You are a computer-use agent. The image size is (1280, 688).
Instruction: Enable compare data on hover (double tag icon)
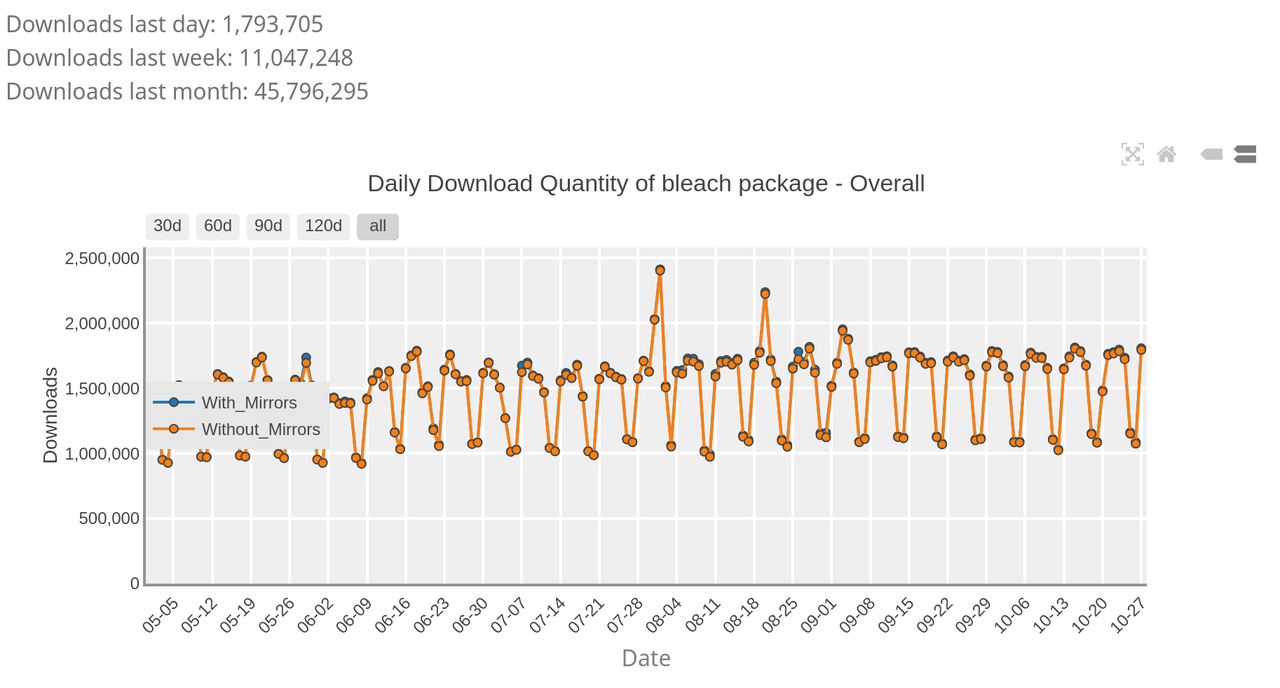1245,154
